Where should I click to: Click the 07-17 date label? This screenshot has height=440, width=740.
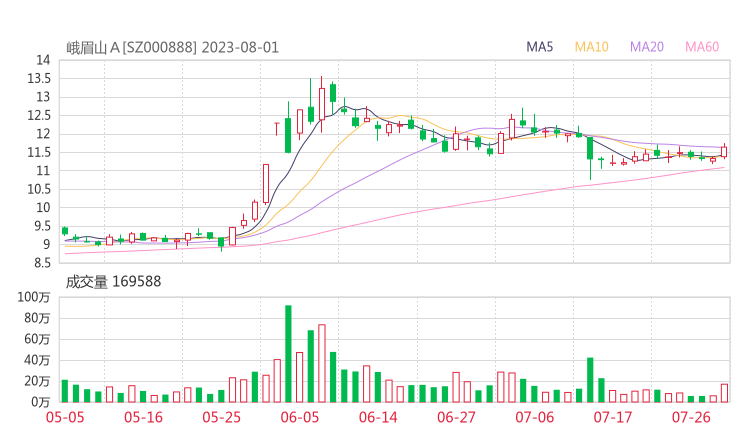[613, 417]
